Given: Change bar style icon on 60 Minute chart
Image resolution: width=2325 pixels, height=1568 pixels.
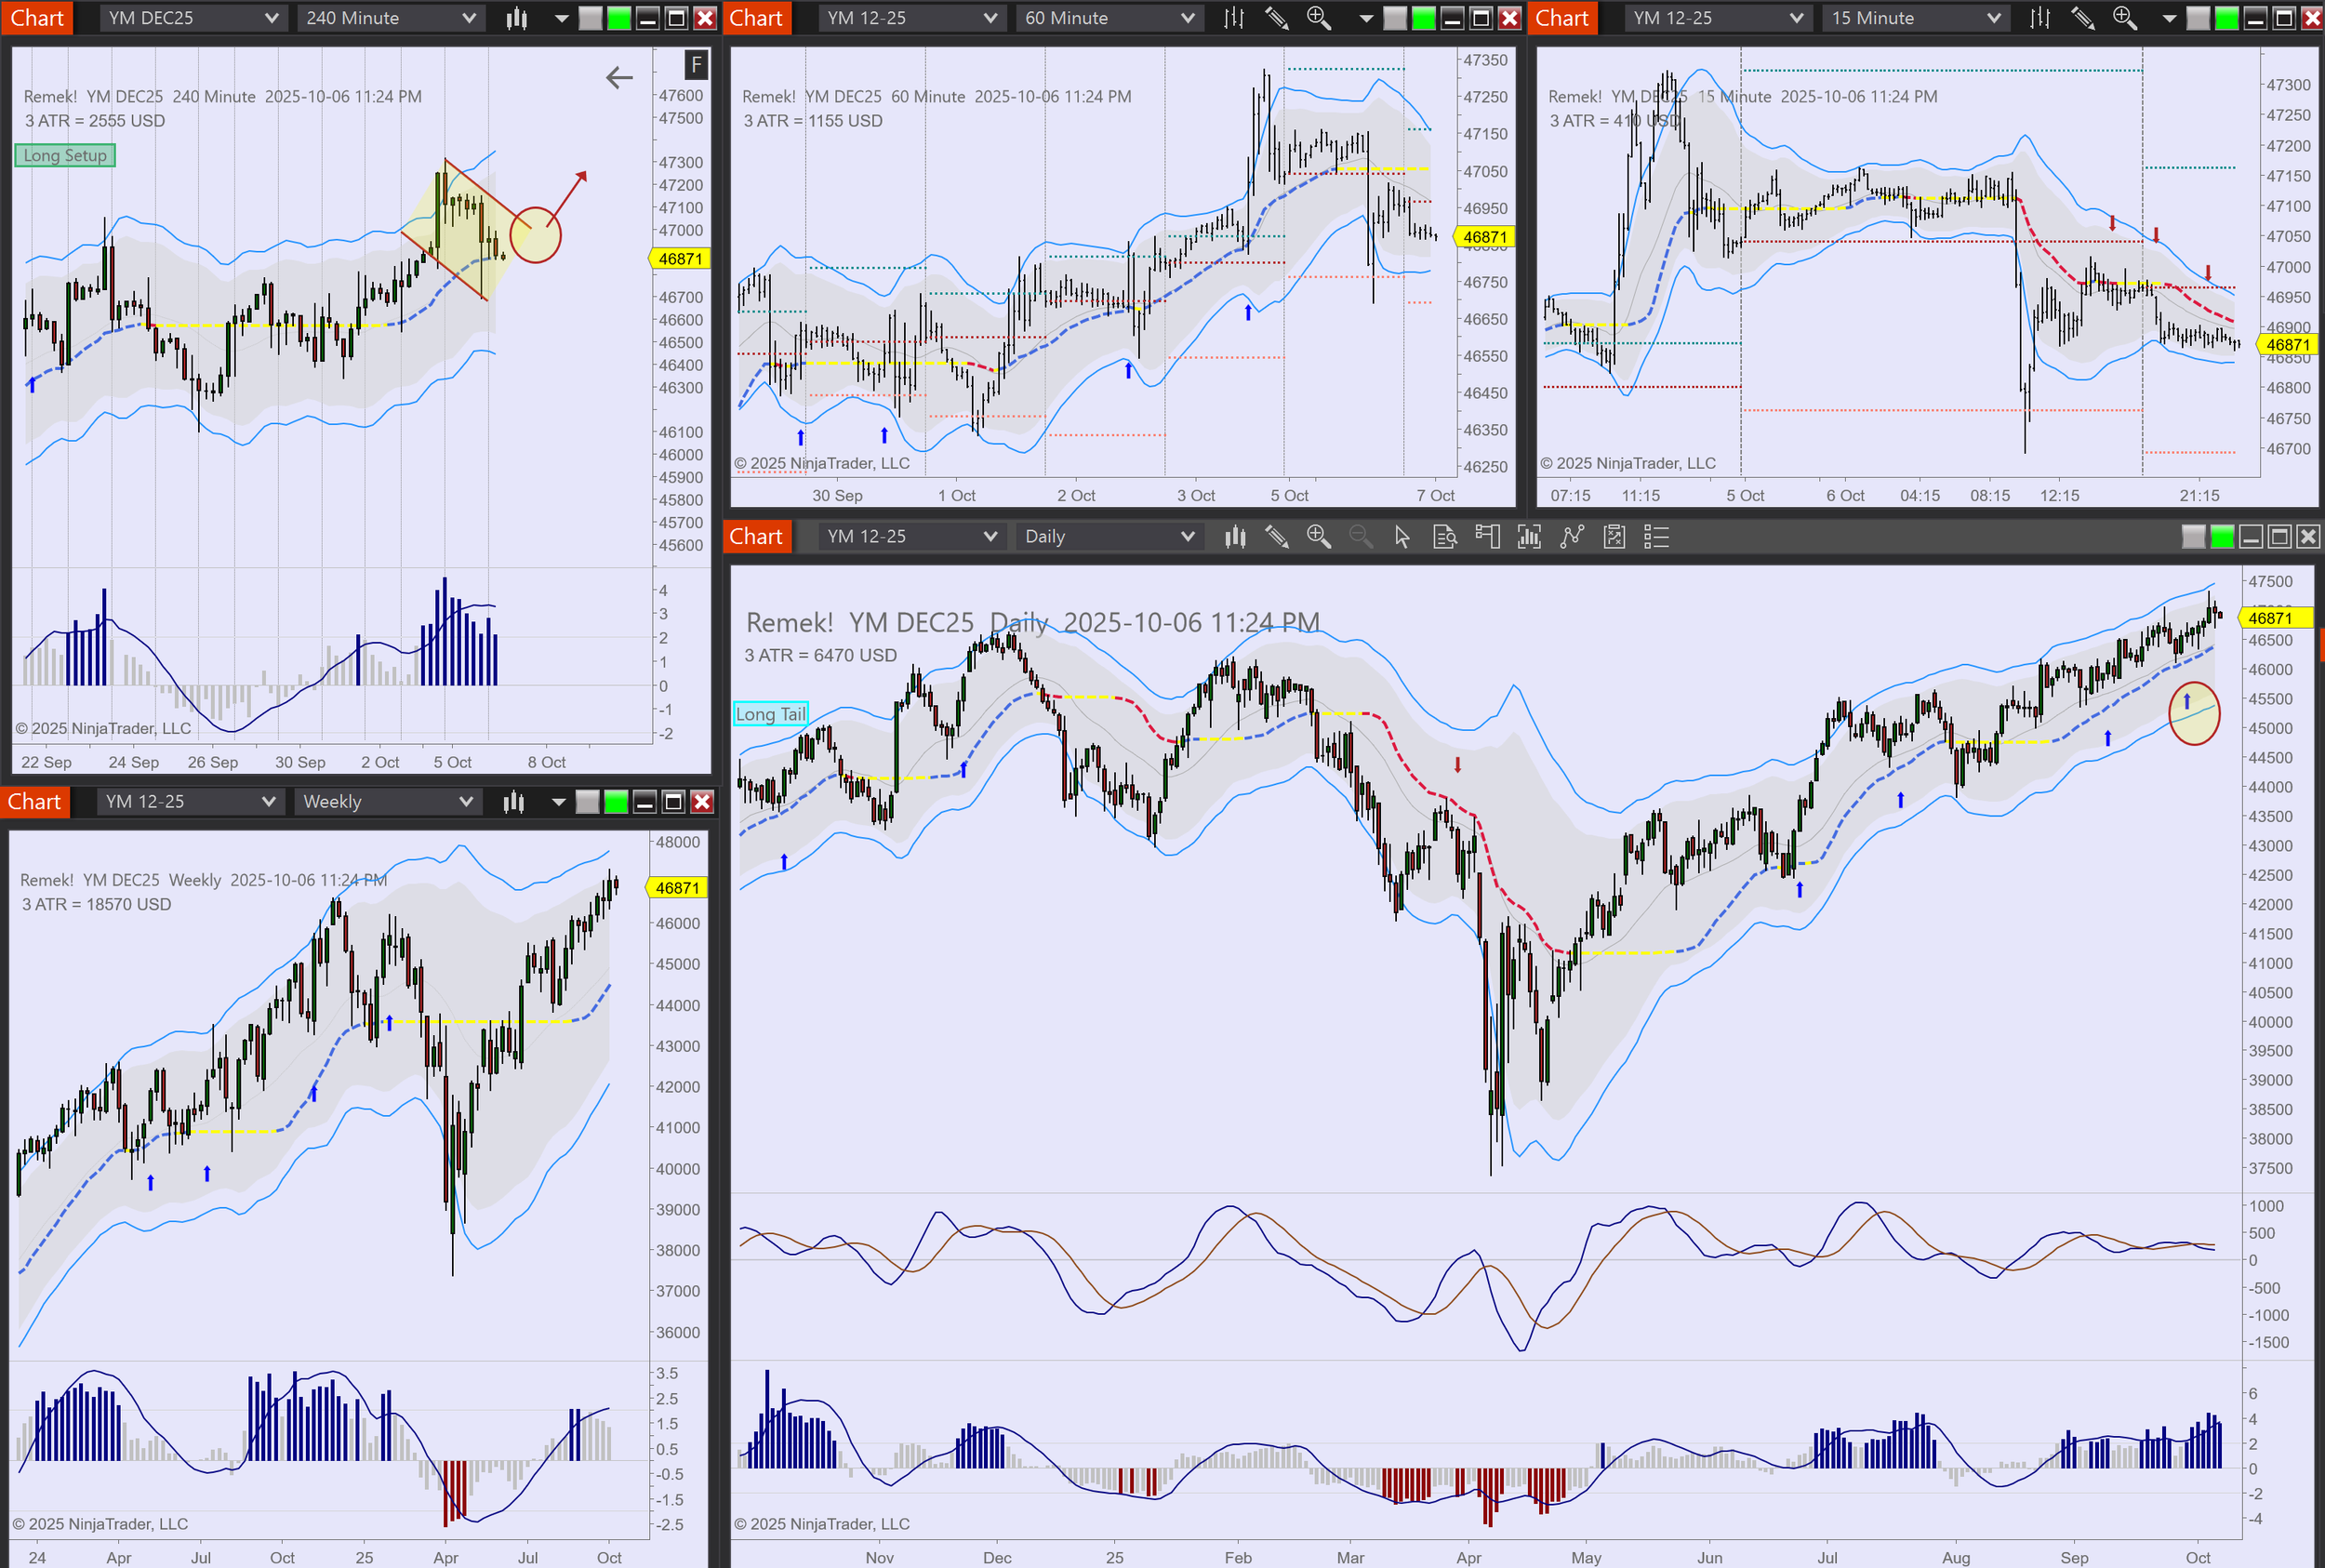Looking at the screenshot, I should click(x=1234, y=18).
